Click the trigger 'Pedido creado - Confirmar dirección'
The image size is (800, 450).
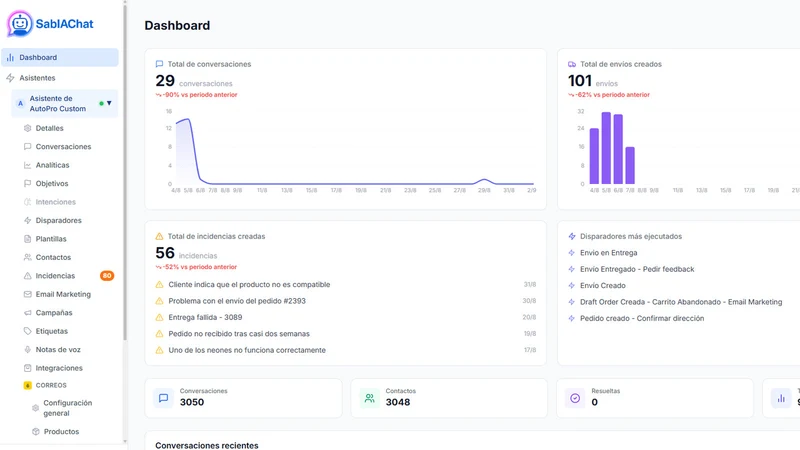click(x=642, y=318)
